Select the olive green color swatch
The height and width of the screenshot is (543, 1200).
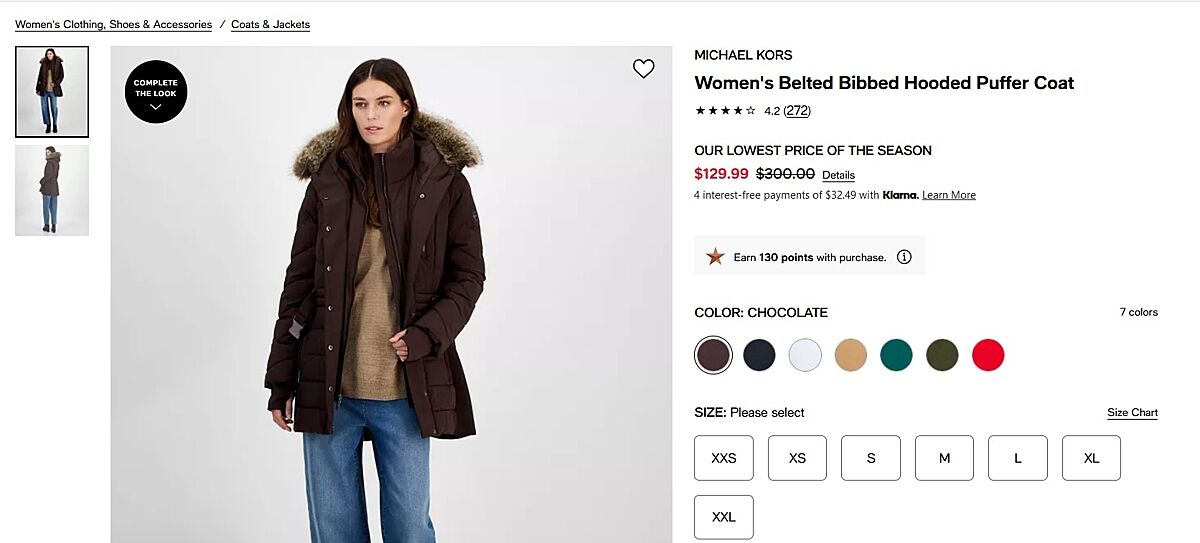click(x=942, y=355)
